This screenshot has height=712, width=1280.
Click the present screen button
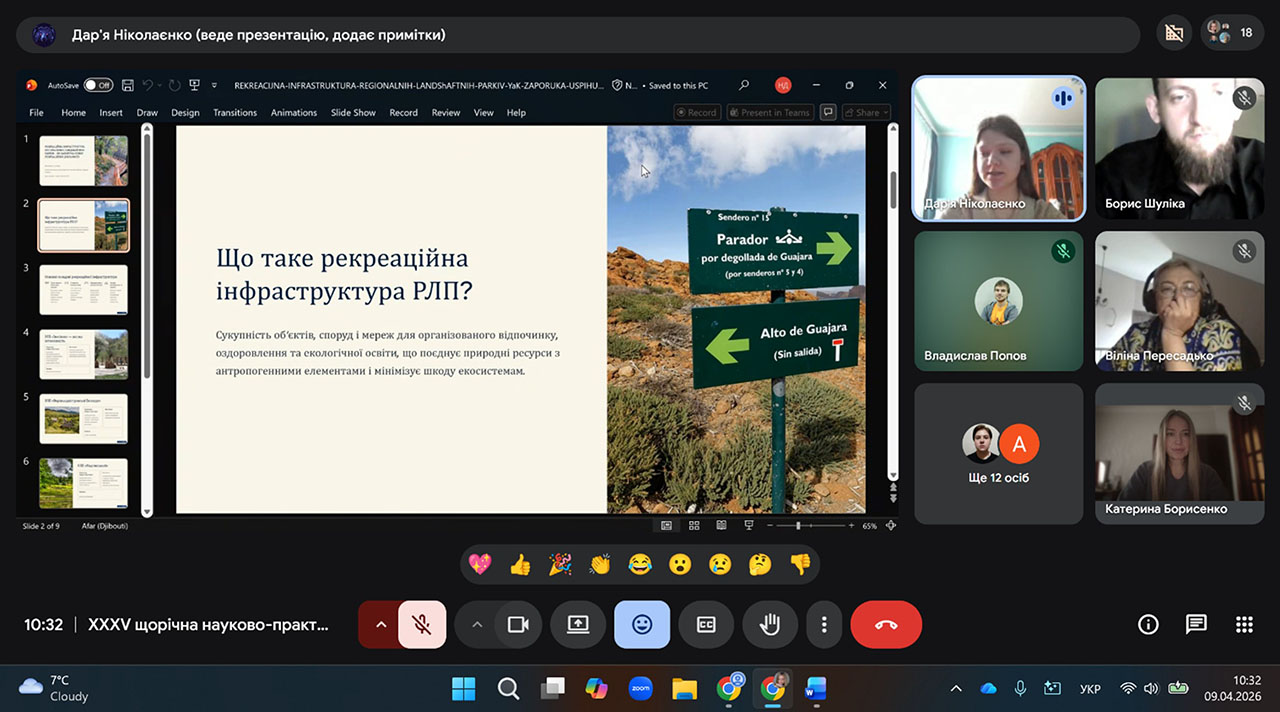tap(578, 625)
